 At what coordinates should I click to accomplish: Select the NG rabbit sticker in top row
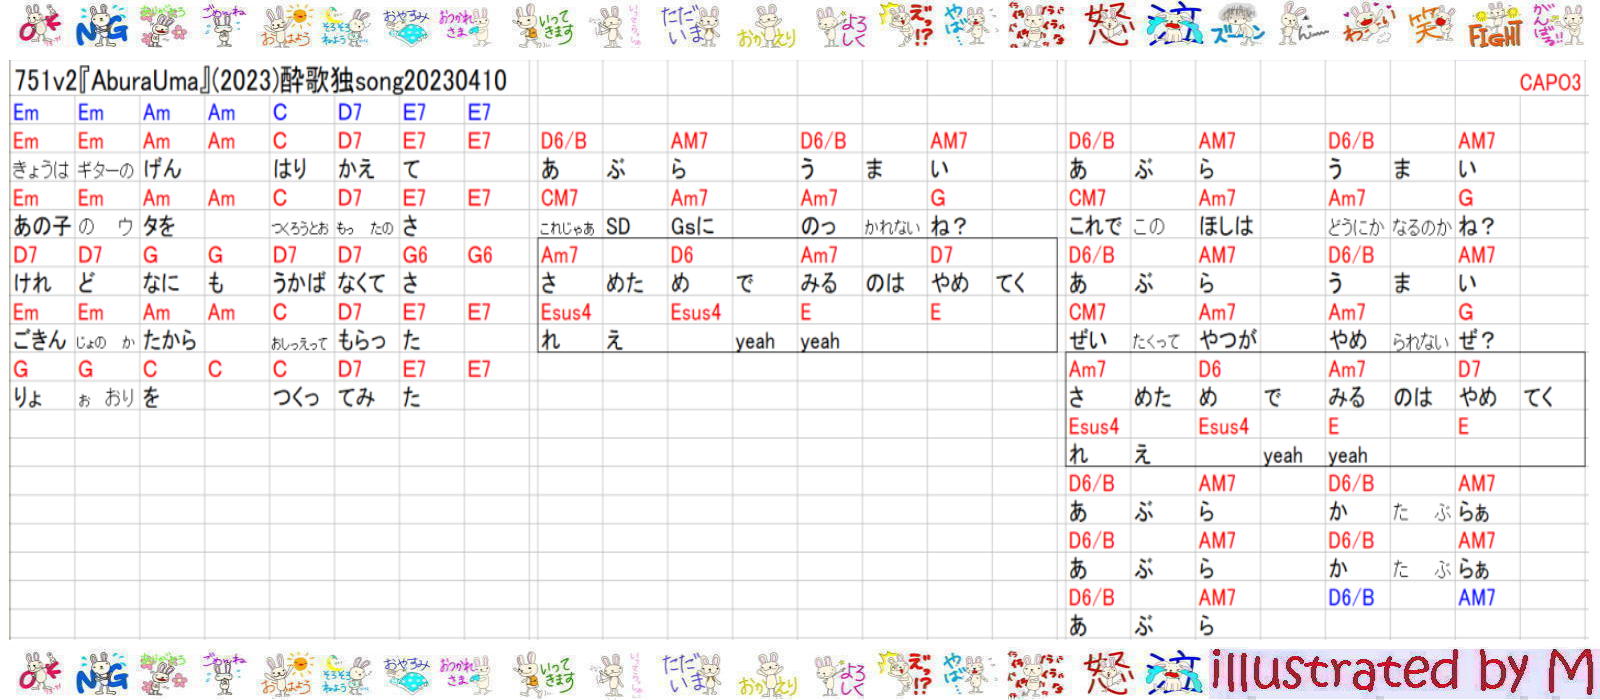pos(102,26)
